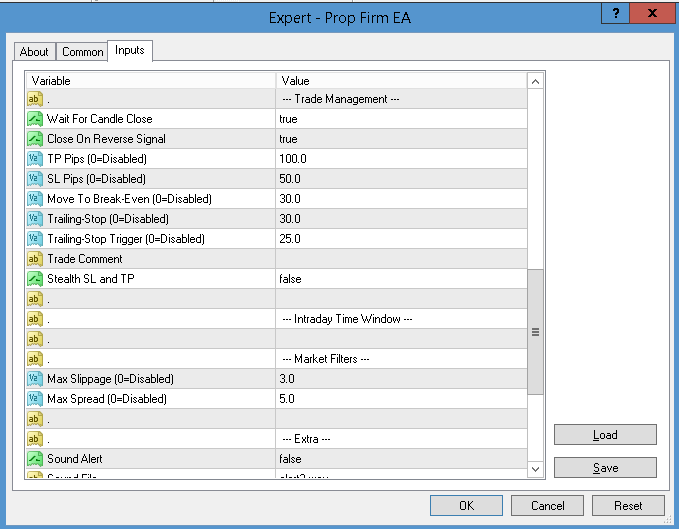Toggle Stealth SL and TP false value
679x529 pixels.
(x=400, y=279)
